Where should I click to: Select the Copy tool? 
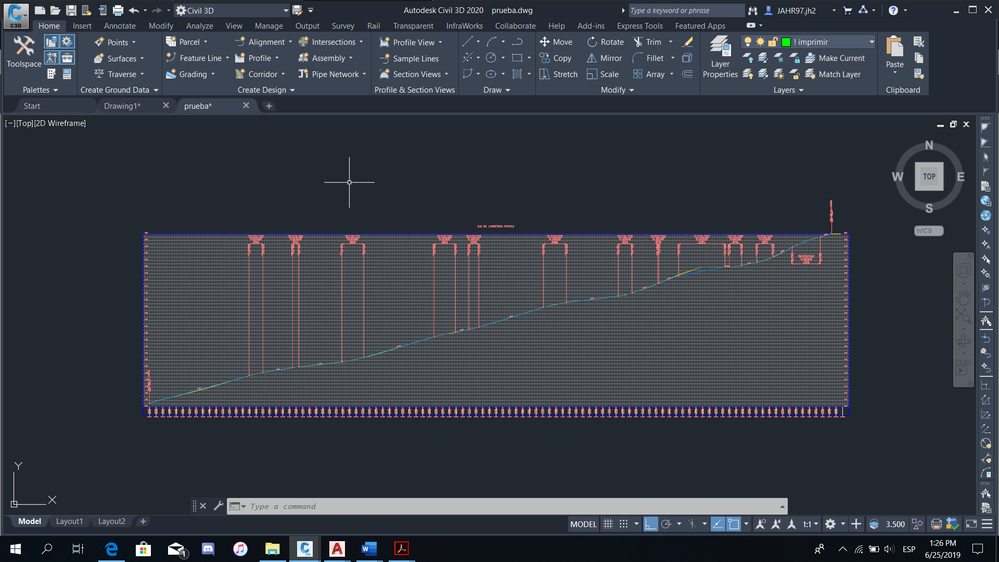pos(556,58)
